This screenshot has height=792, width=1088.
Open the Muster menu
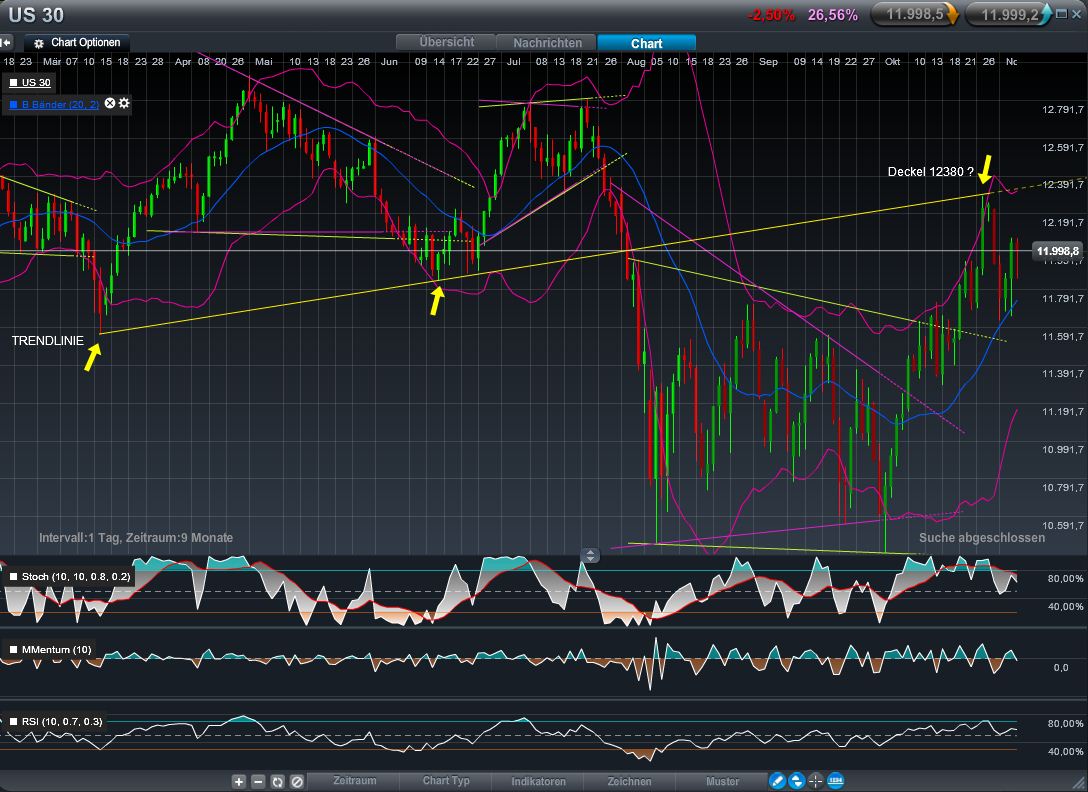pos(722,782)
